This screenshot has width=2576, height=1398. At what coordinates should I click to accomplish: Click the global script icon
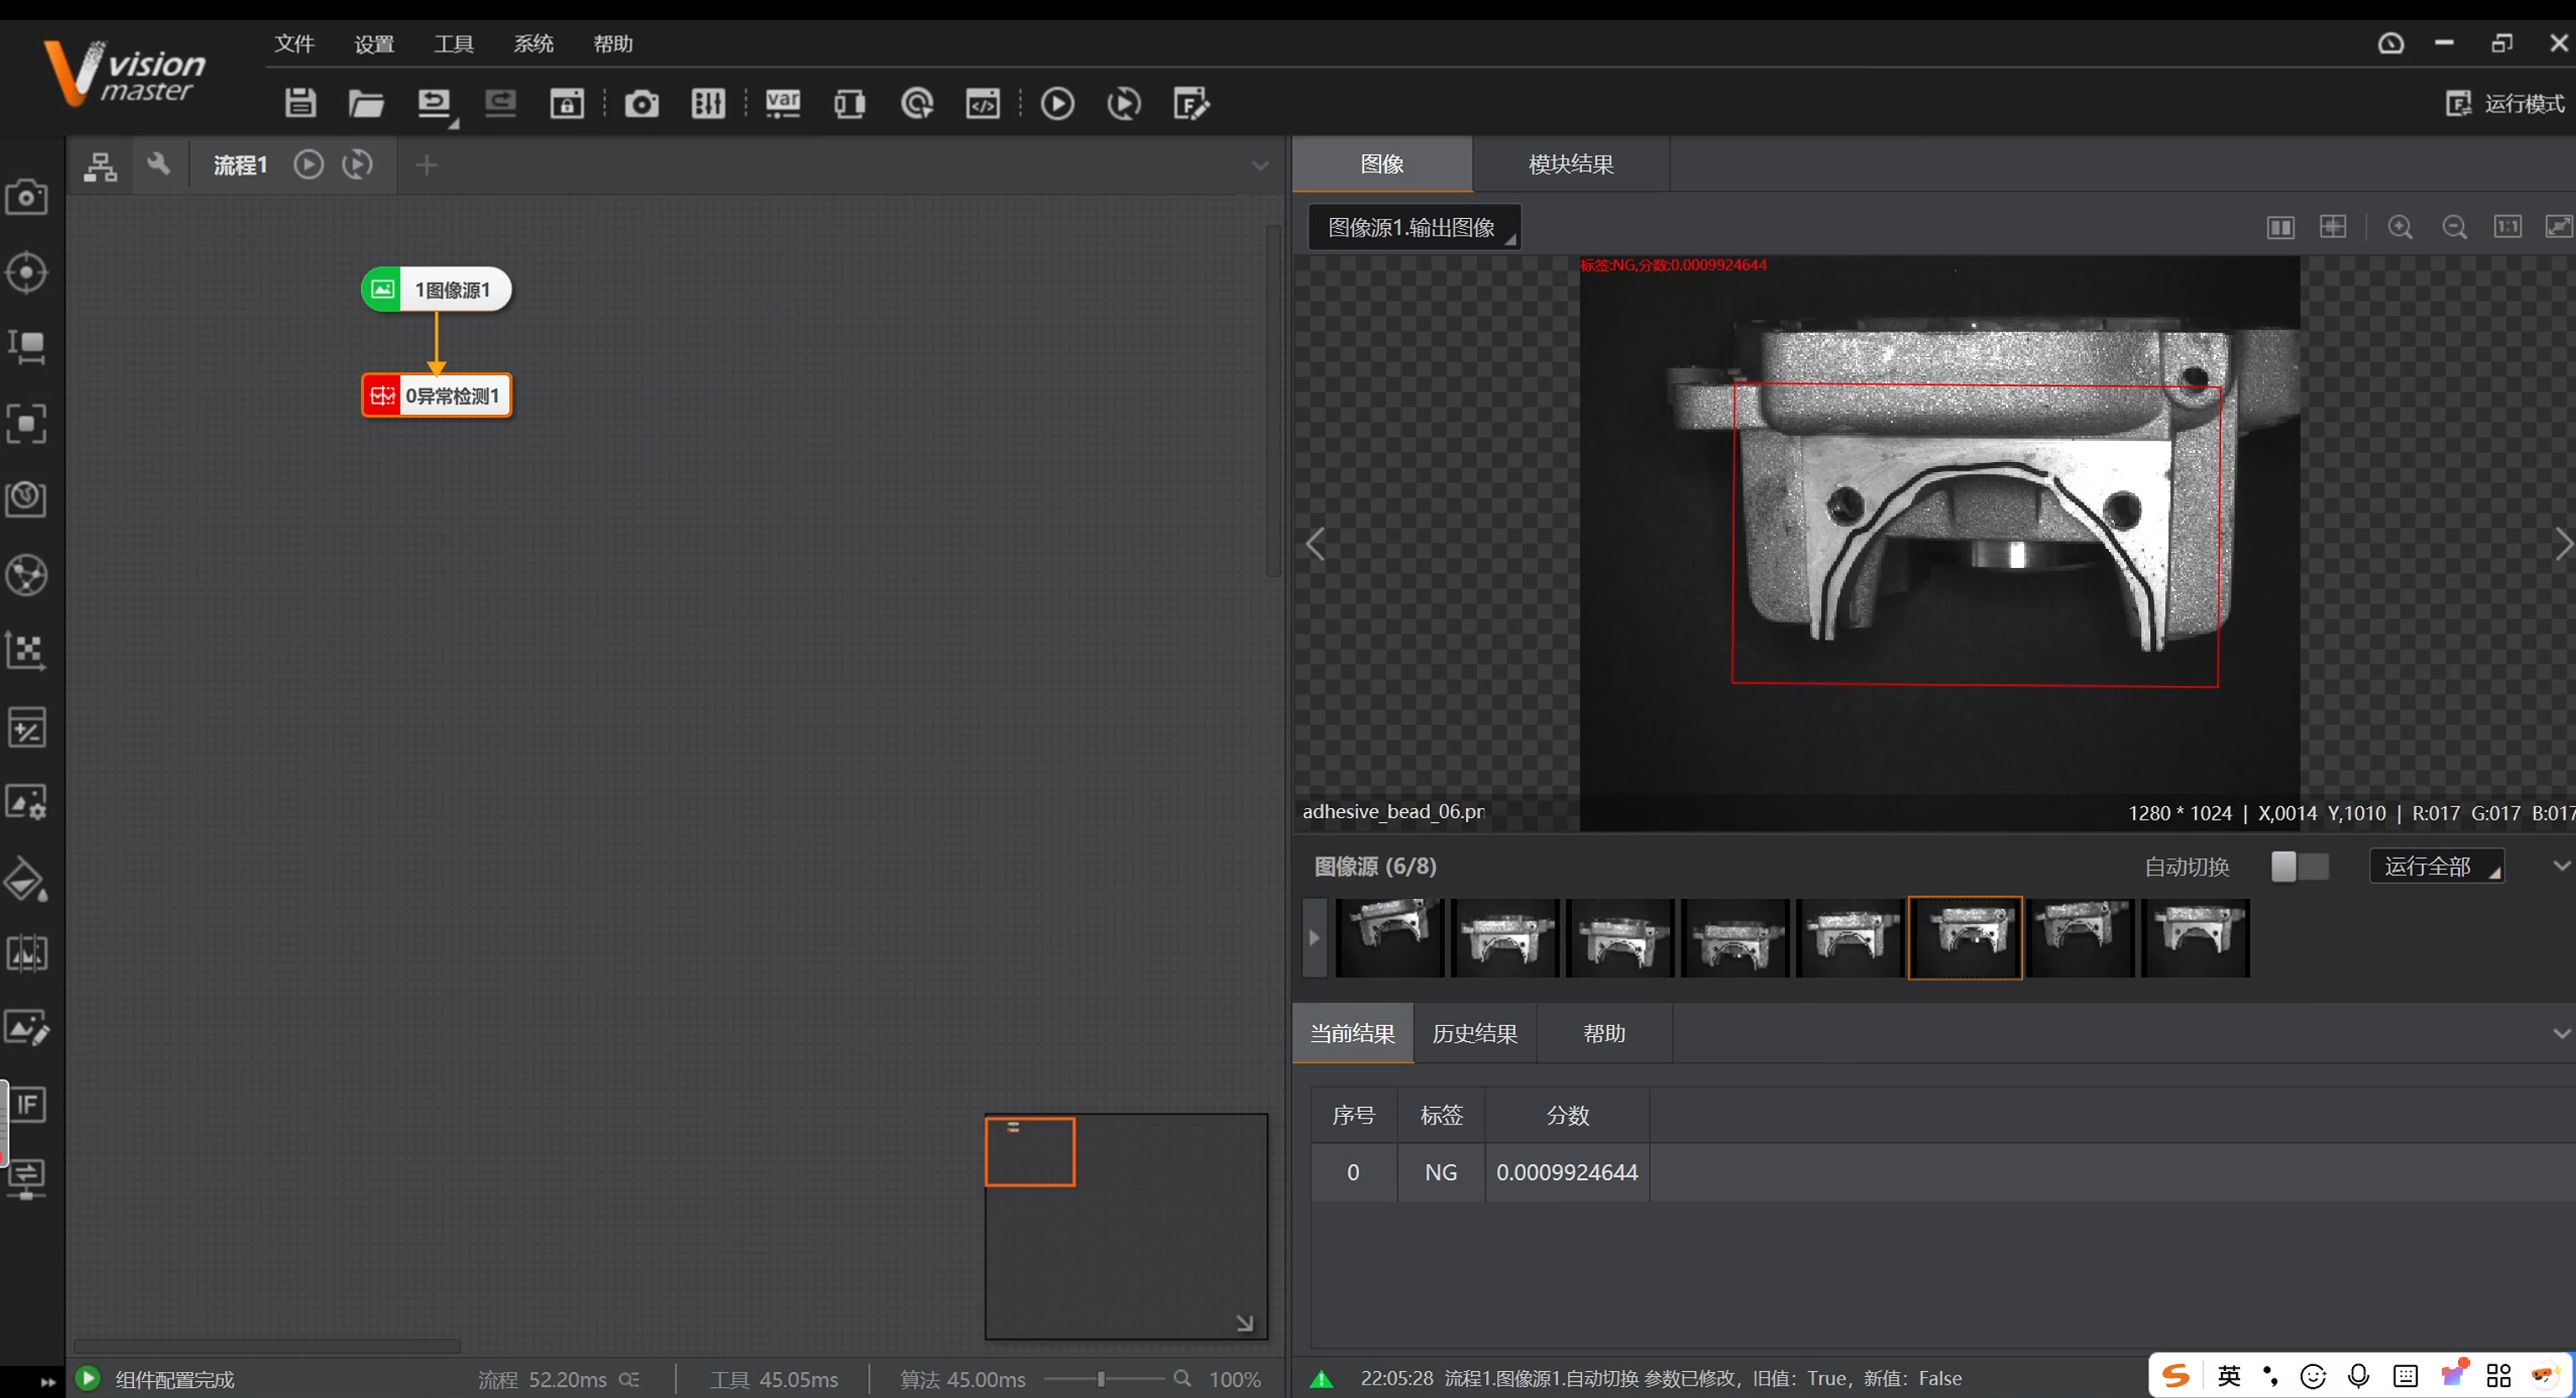[982, 103]
